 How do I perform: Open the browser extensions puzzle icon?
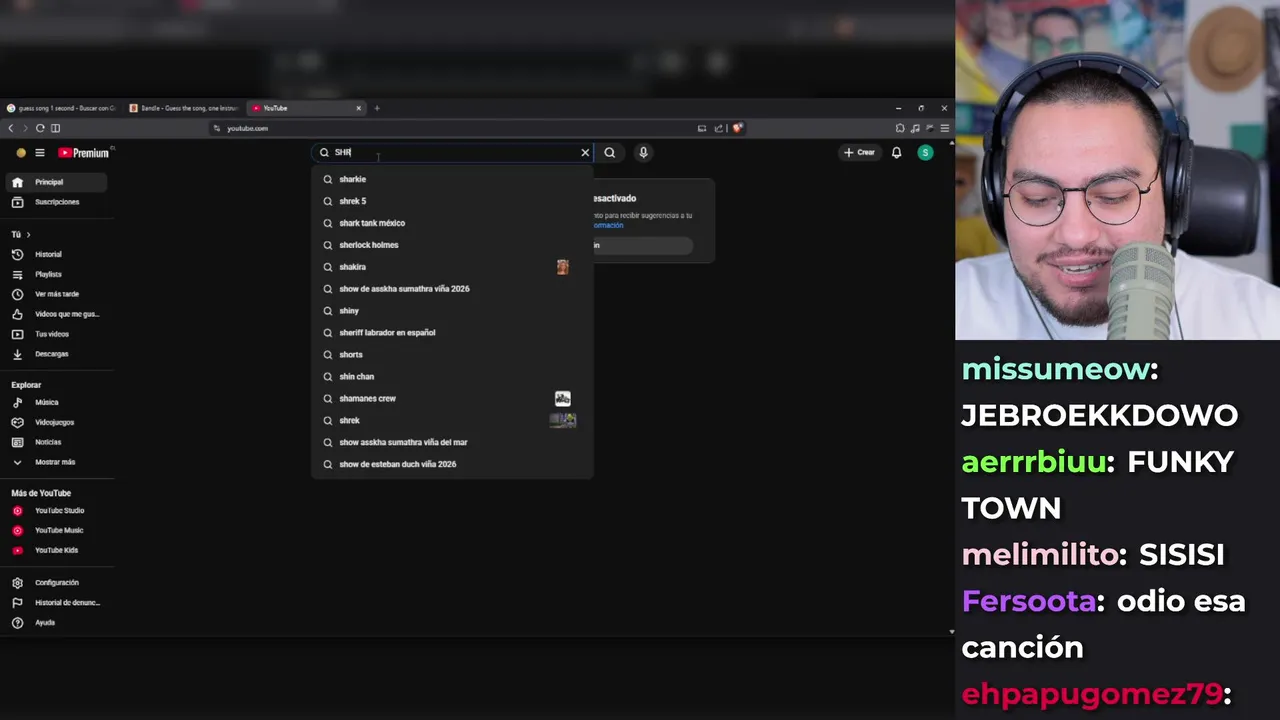[x=900, y=128]
